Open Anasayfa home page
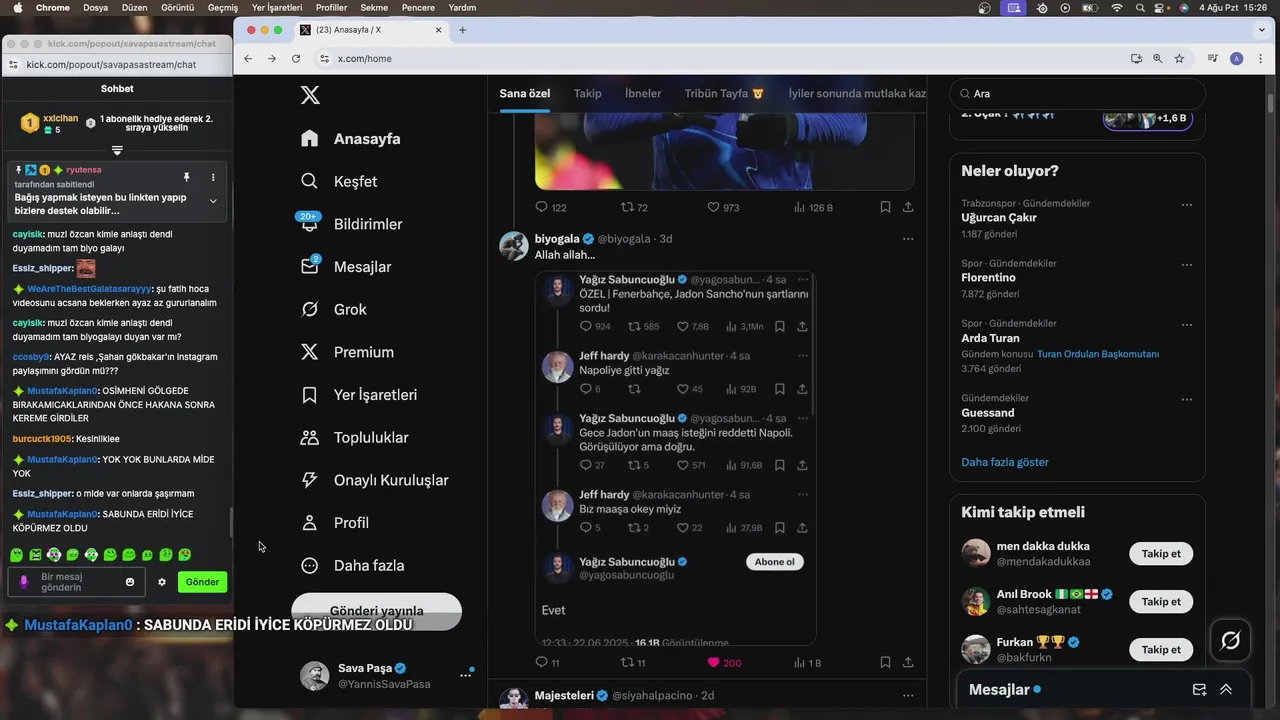 (x=351, y=139)
